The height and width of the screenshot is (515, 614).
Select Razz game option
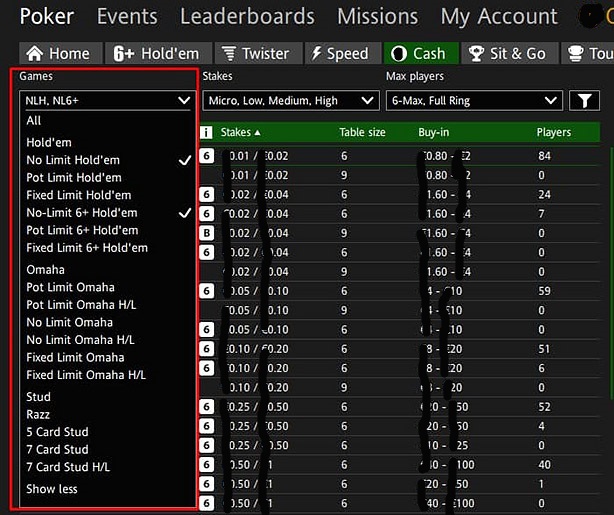(x=108, y=415)
